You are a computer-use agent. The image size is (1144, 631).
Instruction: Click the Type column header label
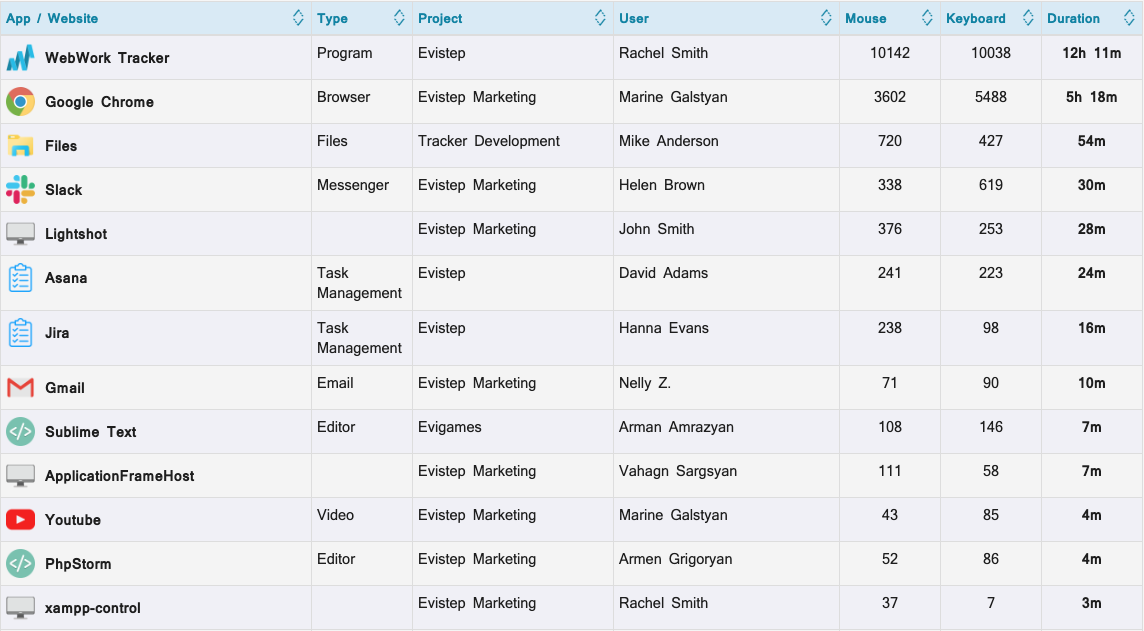(332, 19)
